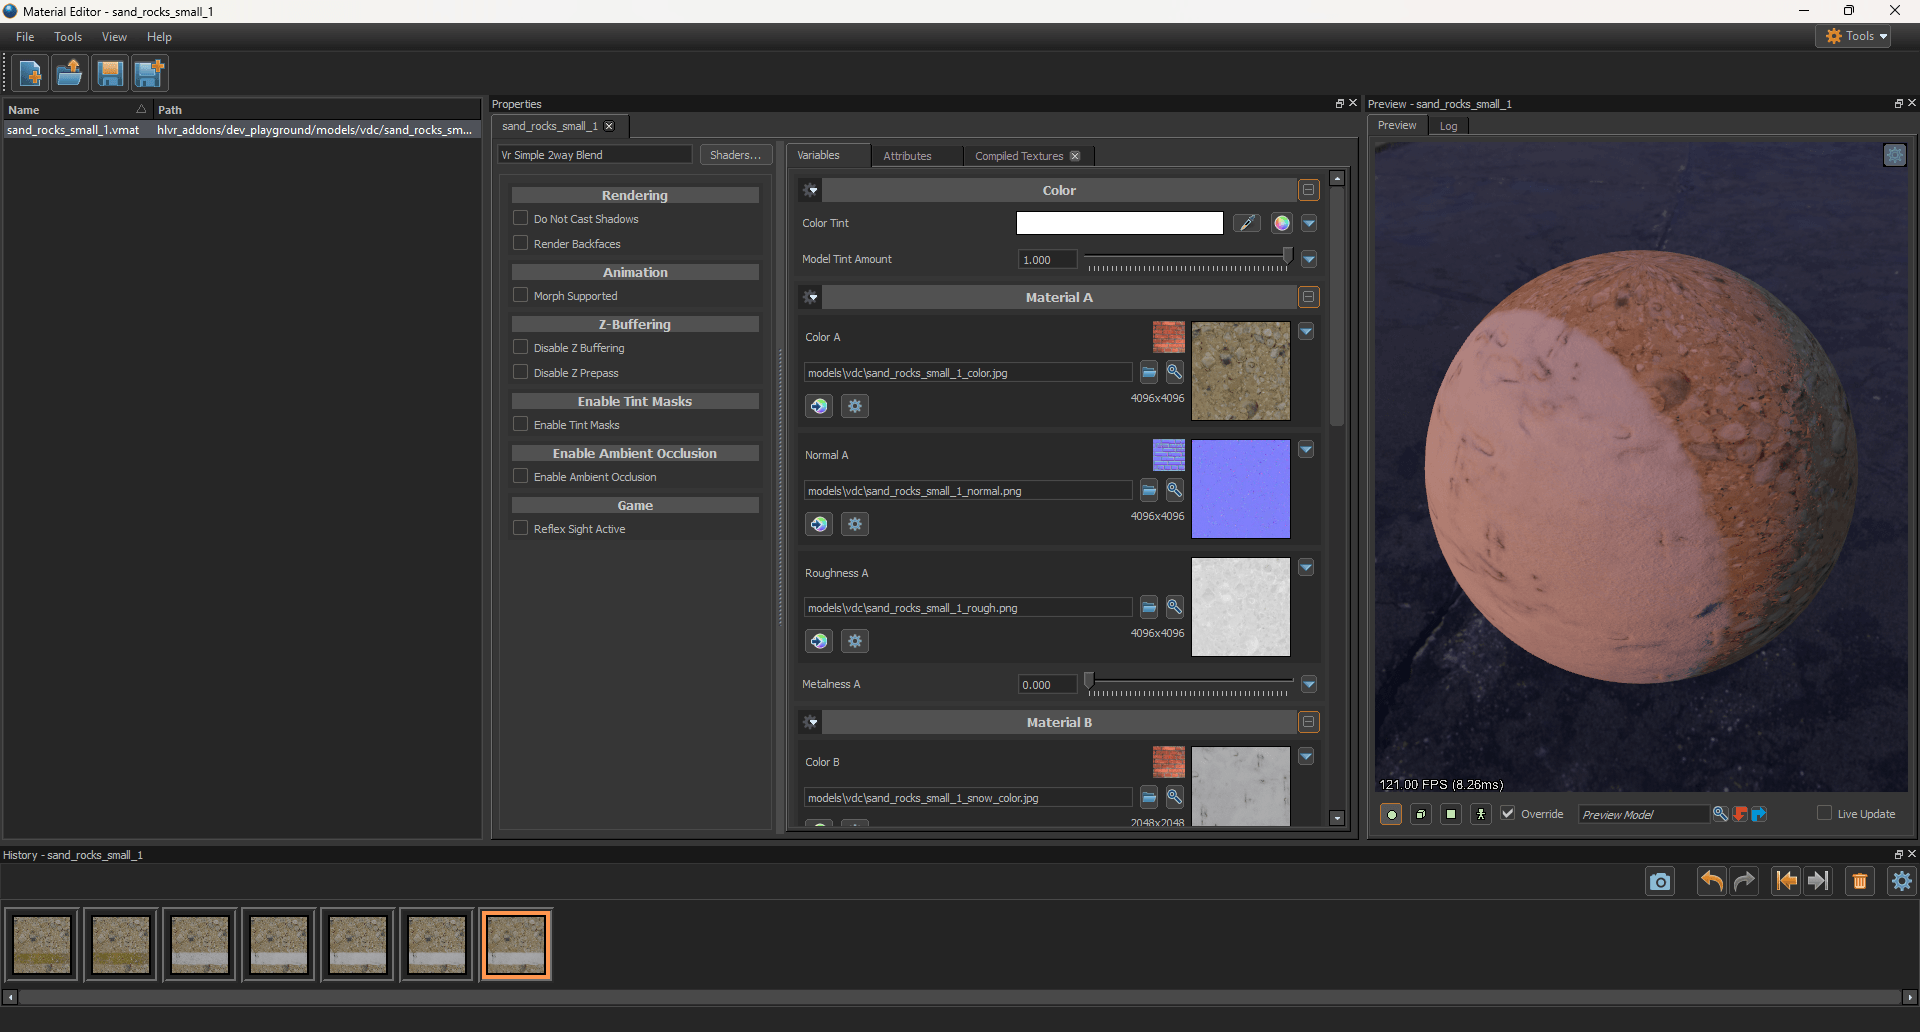The image size is (1920, 1032).
Task: Open Model Tint Amount dropdown arrow
Action: point(1309,259)
